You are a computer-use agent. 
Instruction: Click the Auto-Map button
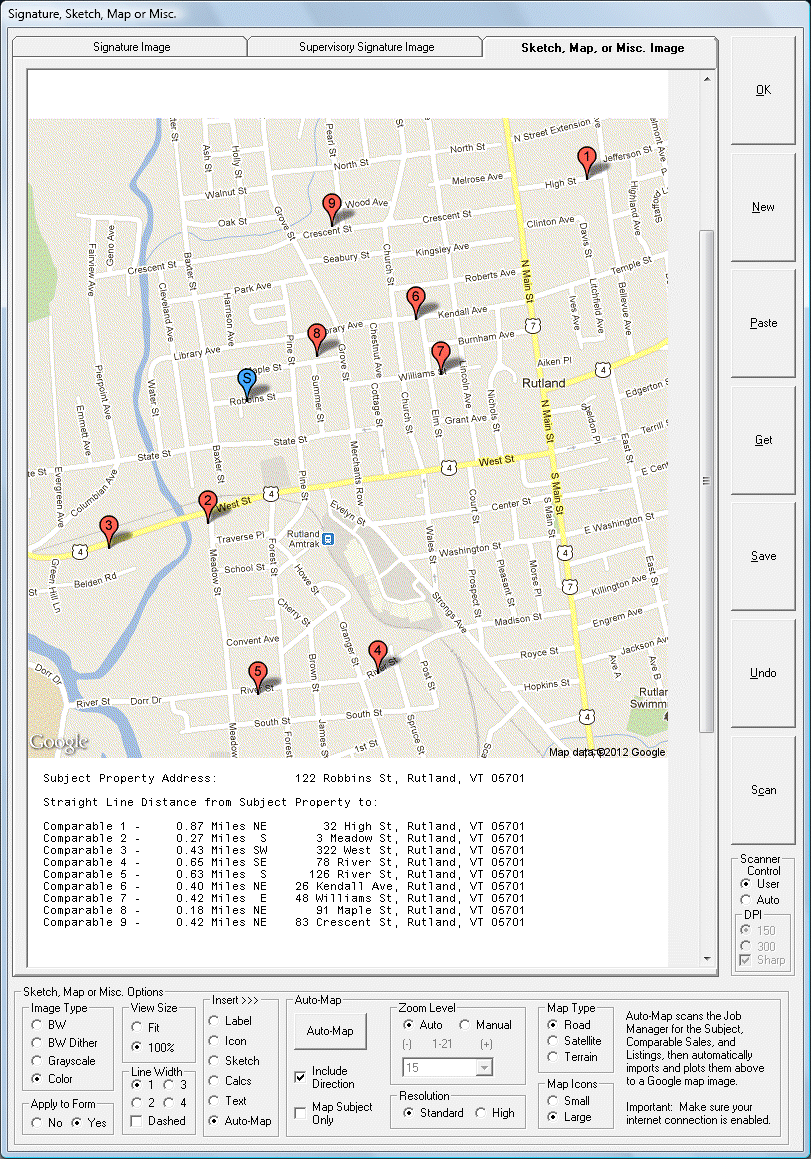[330, 1031]
